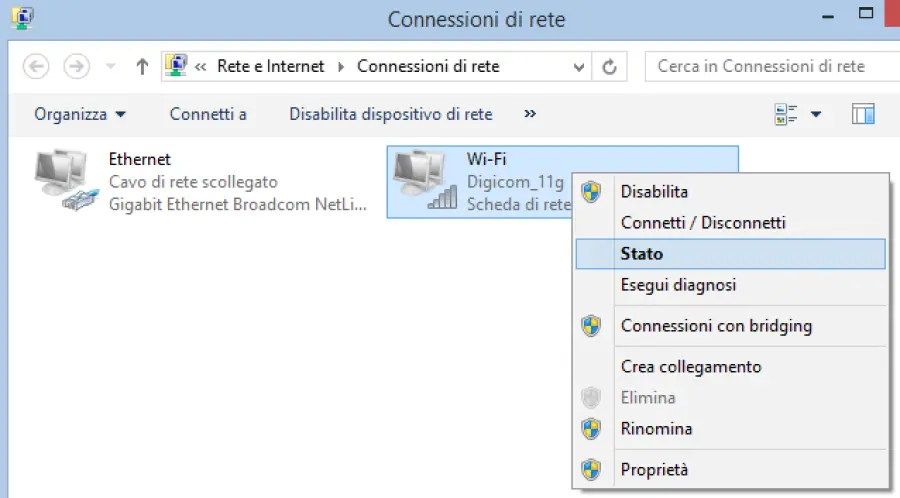Choose Disabilita in context menu

730,192
